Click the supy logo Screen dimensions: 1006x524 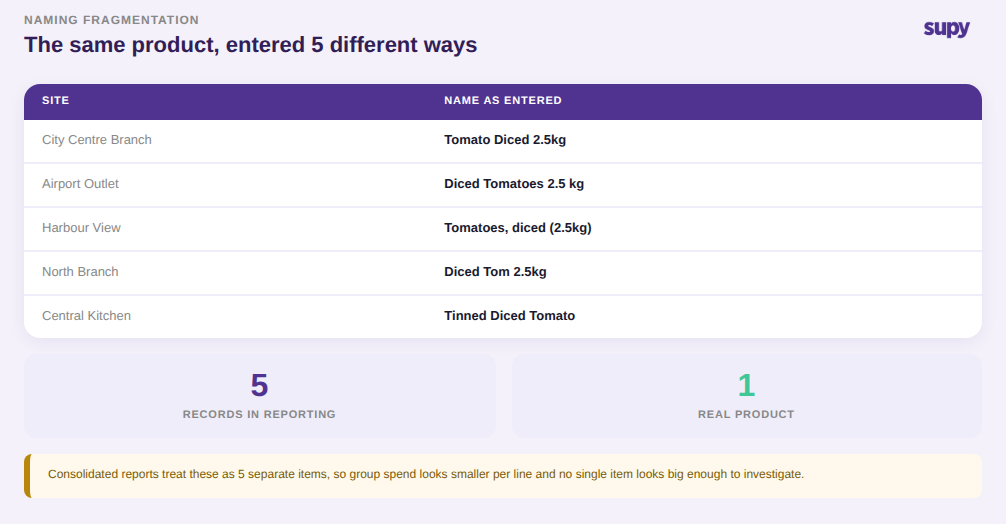[946, 29]
